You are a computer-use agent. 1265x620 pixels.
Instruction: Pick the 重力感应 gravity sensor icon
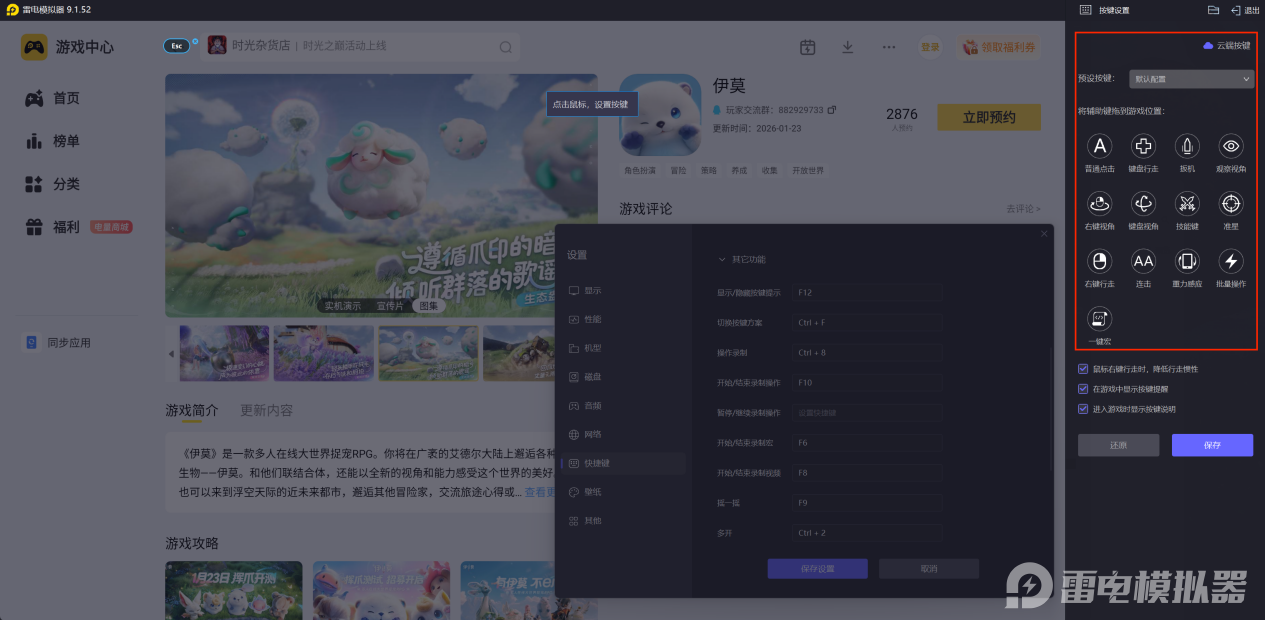(x=1187, y=262)
